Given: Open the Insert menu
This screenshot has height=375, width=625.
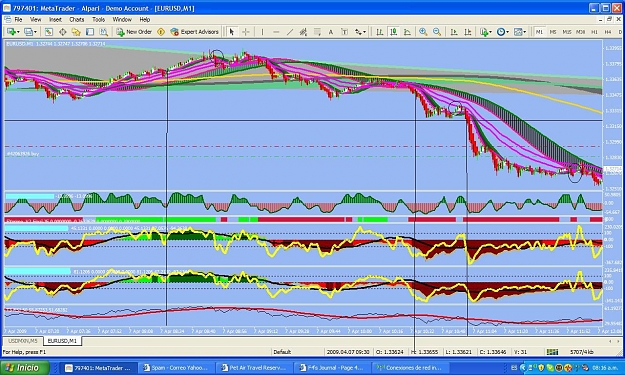Looking at the screenshot, I should click(x=55, y=20).
